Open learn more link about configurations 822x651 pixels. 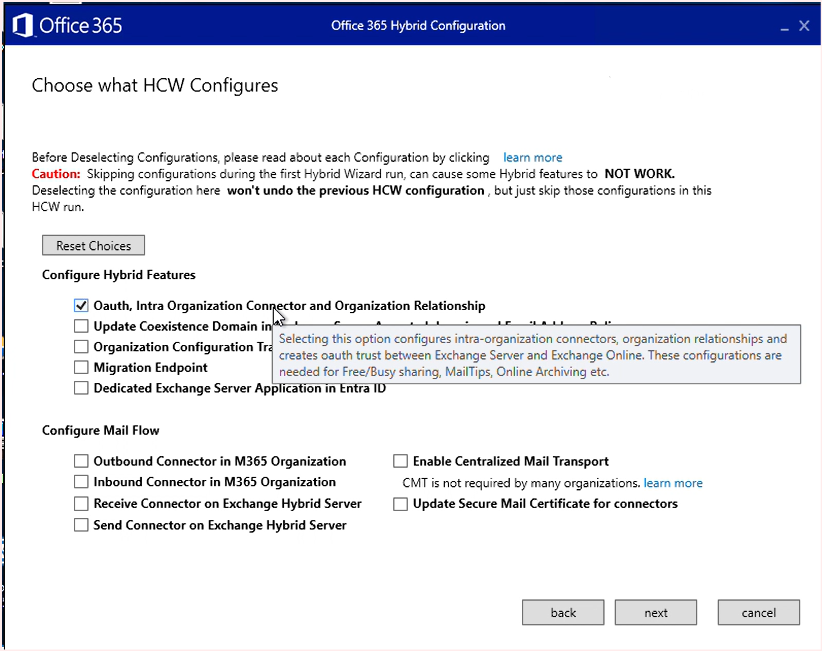click(532, 157)
